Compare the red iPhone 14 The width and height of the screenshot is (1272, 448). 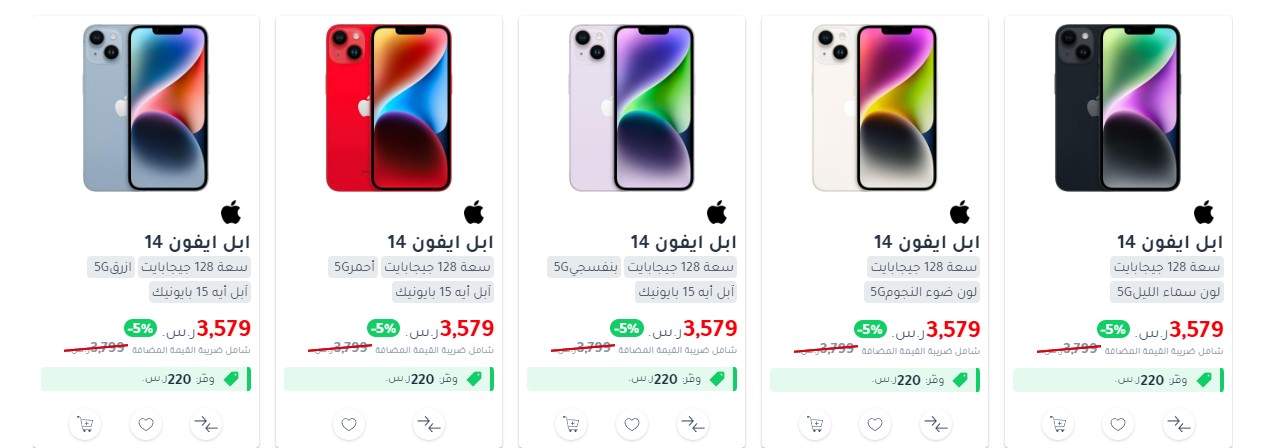pyautogui.click(x=430, y=424)
